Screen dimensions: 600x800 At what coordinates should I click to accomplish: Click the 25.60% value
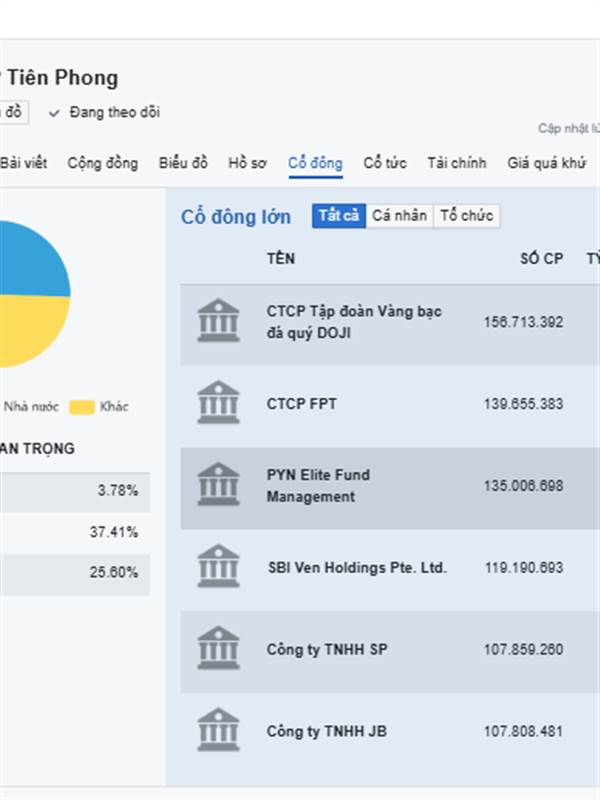114,572
